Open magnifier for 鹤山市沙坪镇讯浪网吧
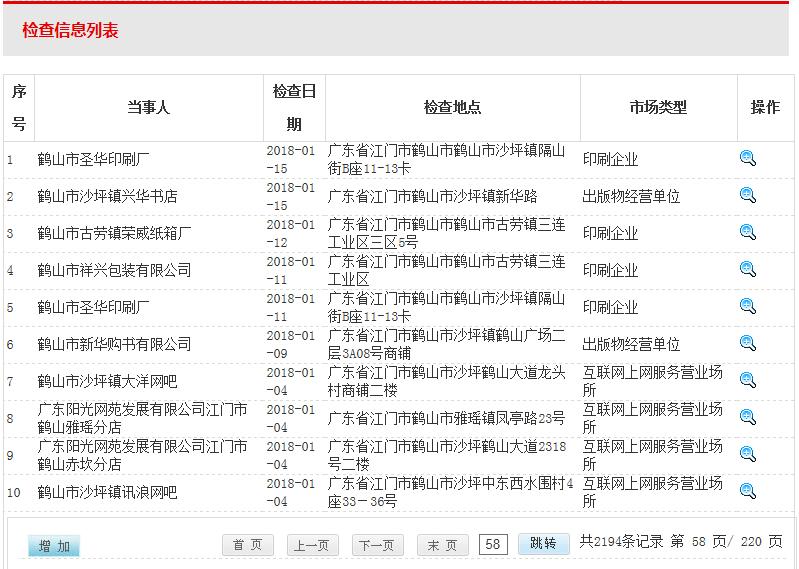The image size is (799, 569). click(x=747, y=491)
